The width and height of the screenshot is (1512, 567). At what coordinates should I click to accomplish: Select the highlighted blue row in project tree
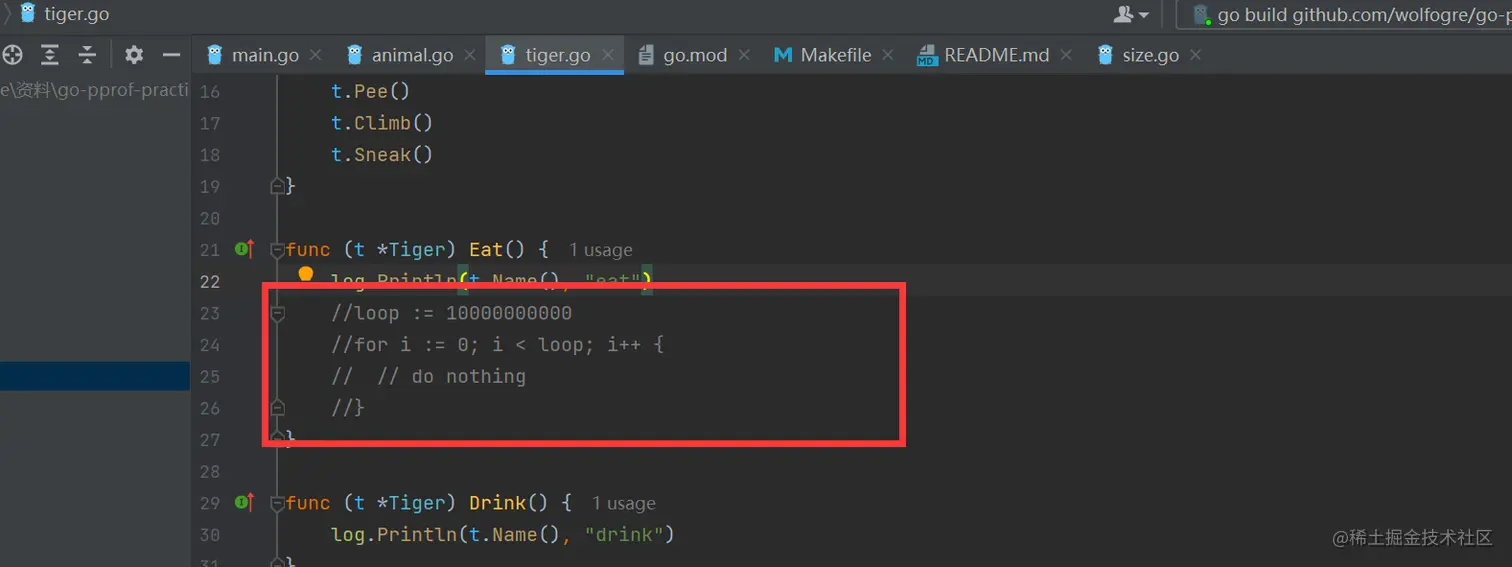[x=95, y=375]
